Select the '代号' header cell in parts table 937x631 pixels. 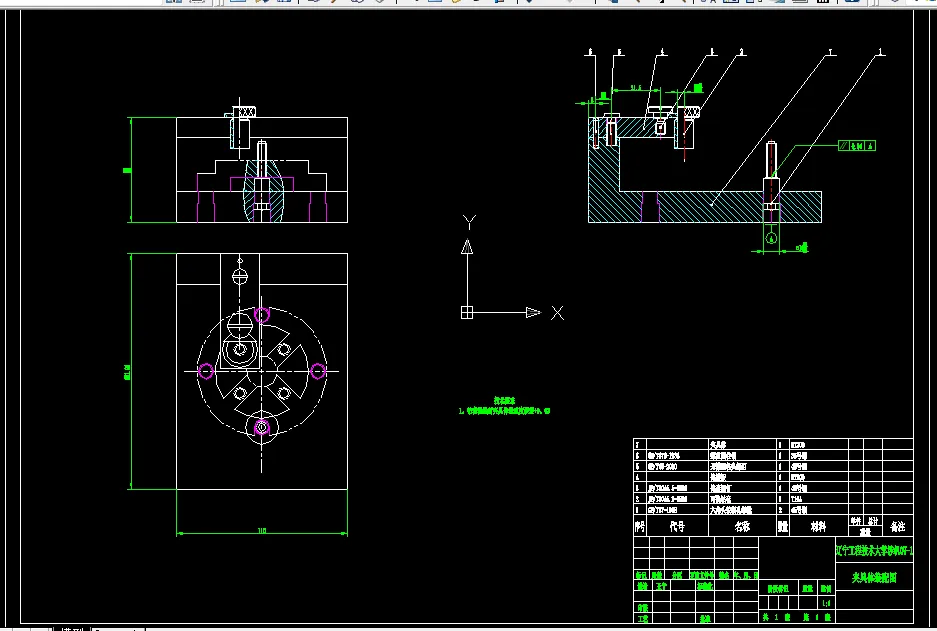pyautogui.click(x=677, y=526)
